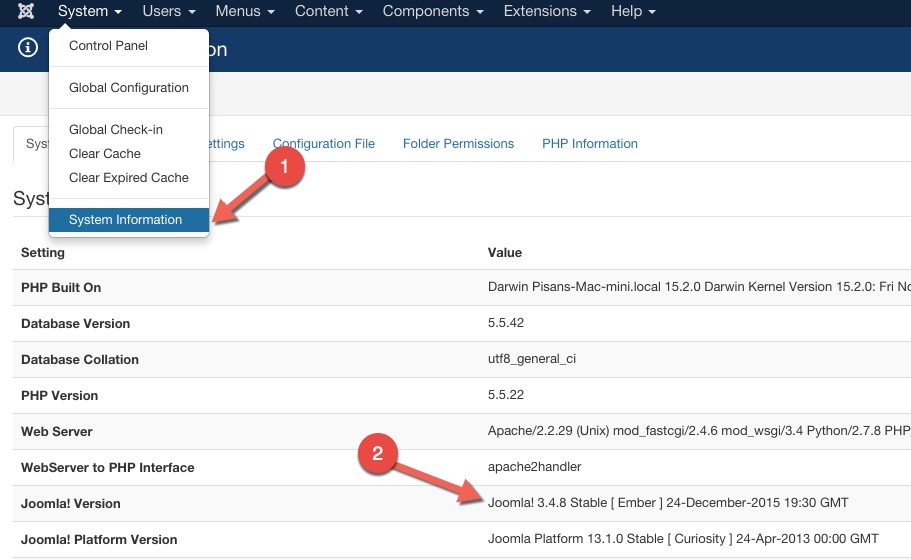Screen dimensions: 911x560
Task: Expand the Components dropdown
Action: click(x=433, y=11)
